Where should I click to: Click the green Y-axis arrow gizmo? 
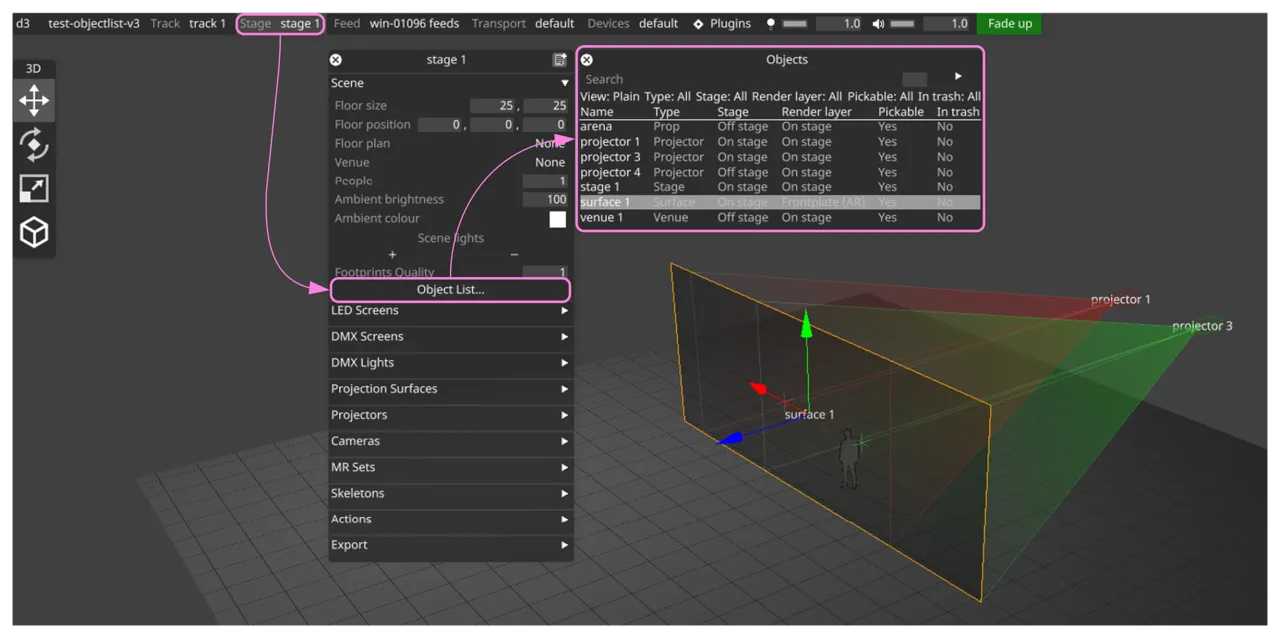click(x=806, y=324)
